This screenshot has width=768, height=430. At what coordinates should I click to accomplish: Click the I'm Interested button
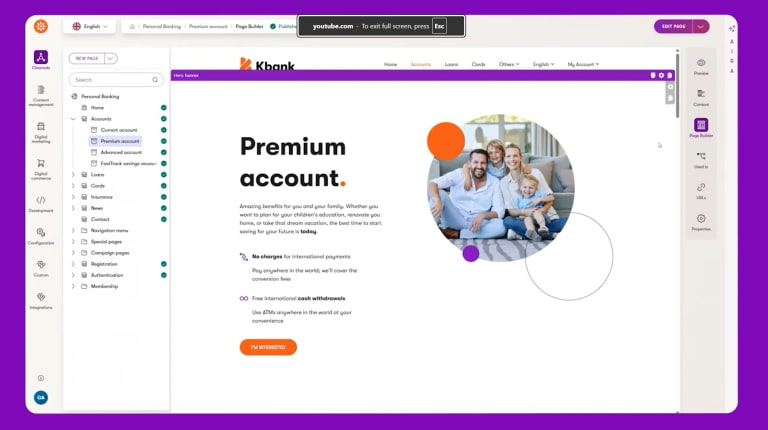[x=268, y=347]
